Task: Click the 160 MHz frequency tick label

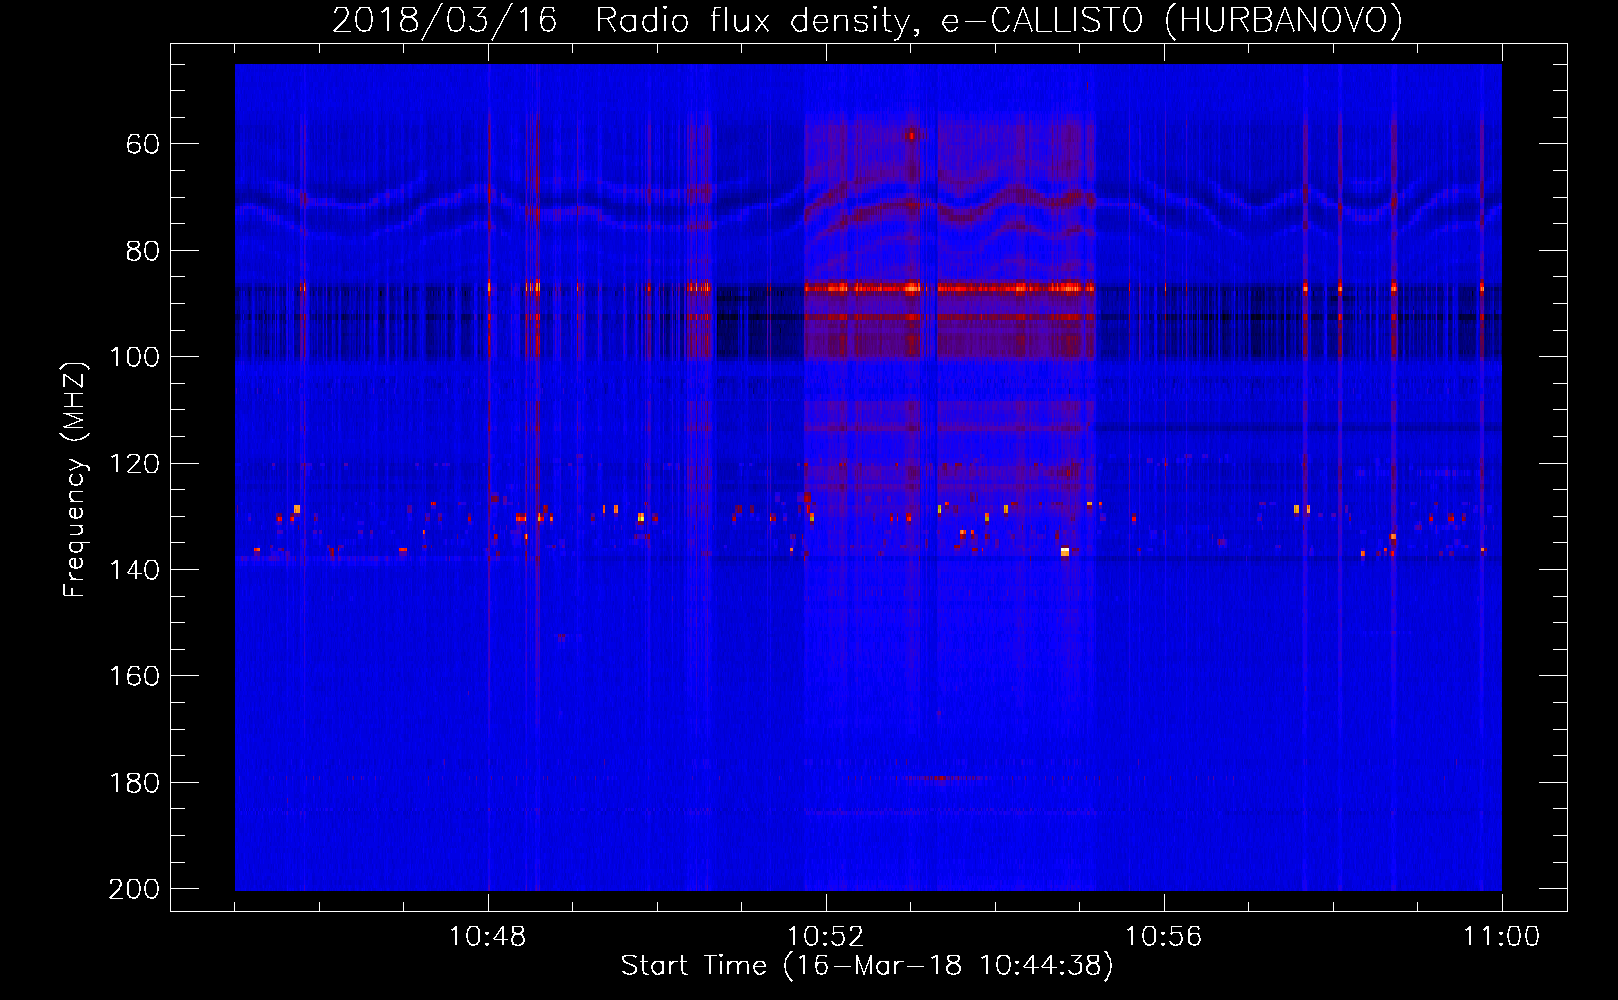Action: [x=135, y=676]
